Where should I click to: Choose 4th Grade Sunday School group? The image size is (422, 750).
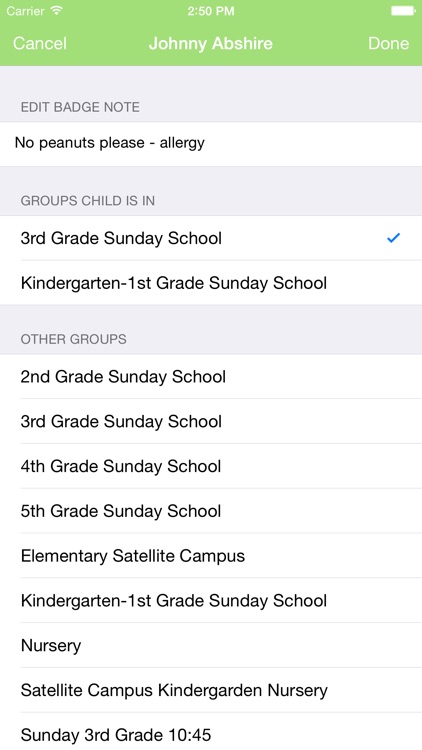[211, 466]
